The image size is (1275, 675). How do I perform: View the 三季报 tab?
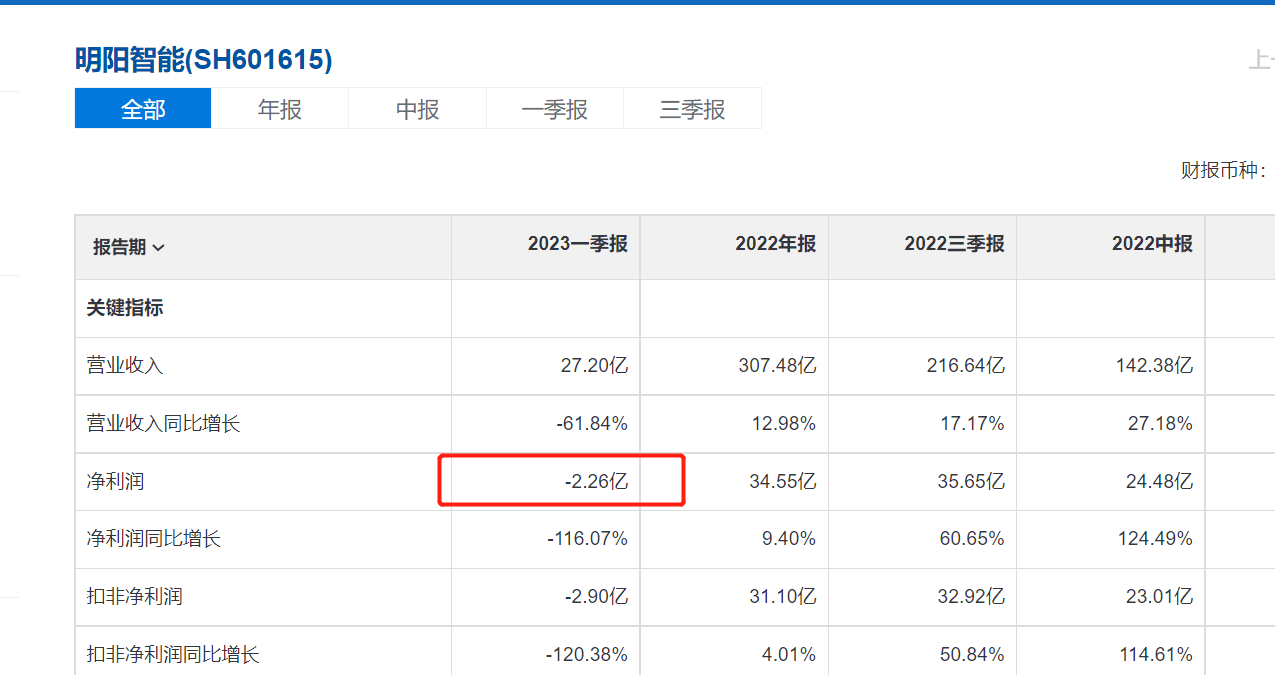coord(692,109)
